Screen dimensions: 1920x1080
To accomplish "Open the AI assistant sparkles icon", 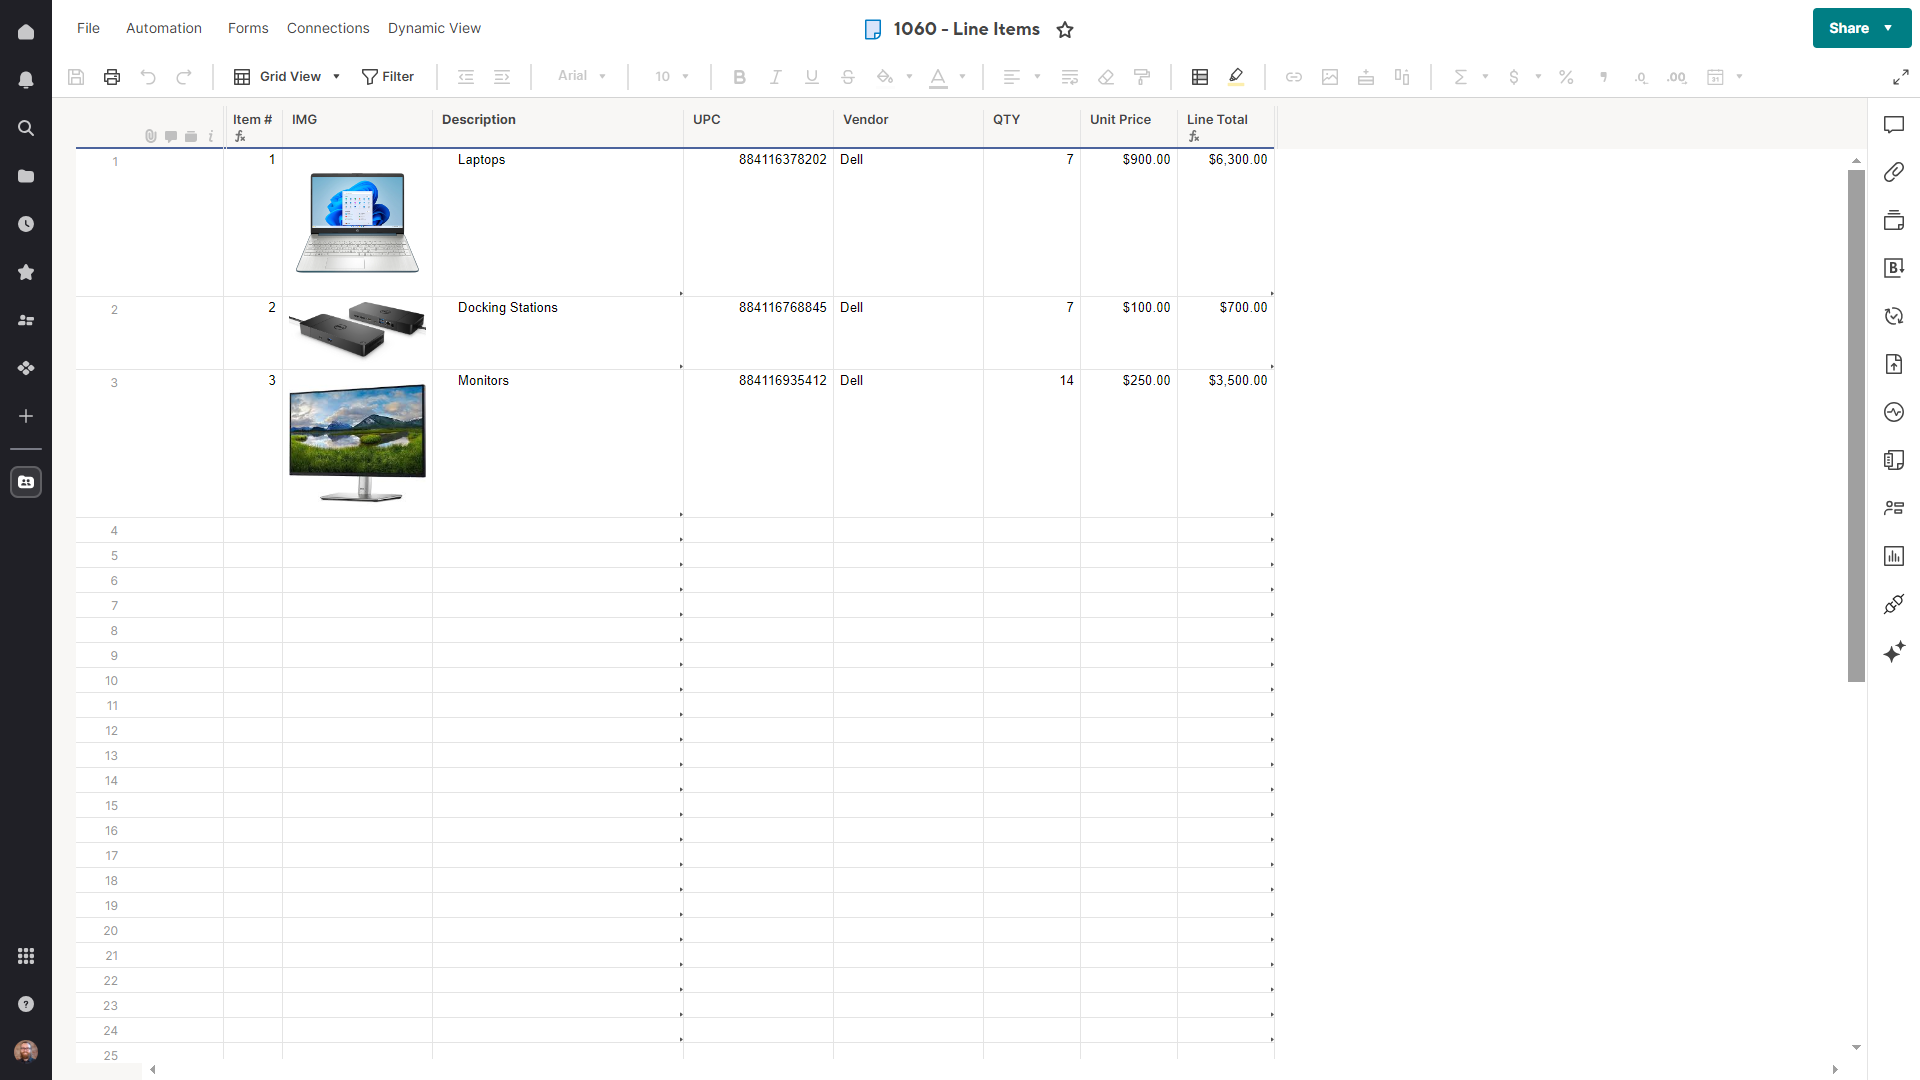I will (x=1895, y=652).
